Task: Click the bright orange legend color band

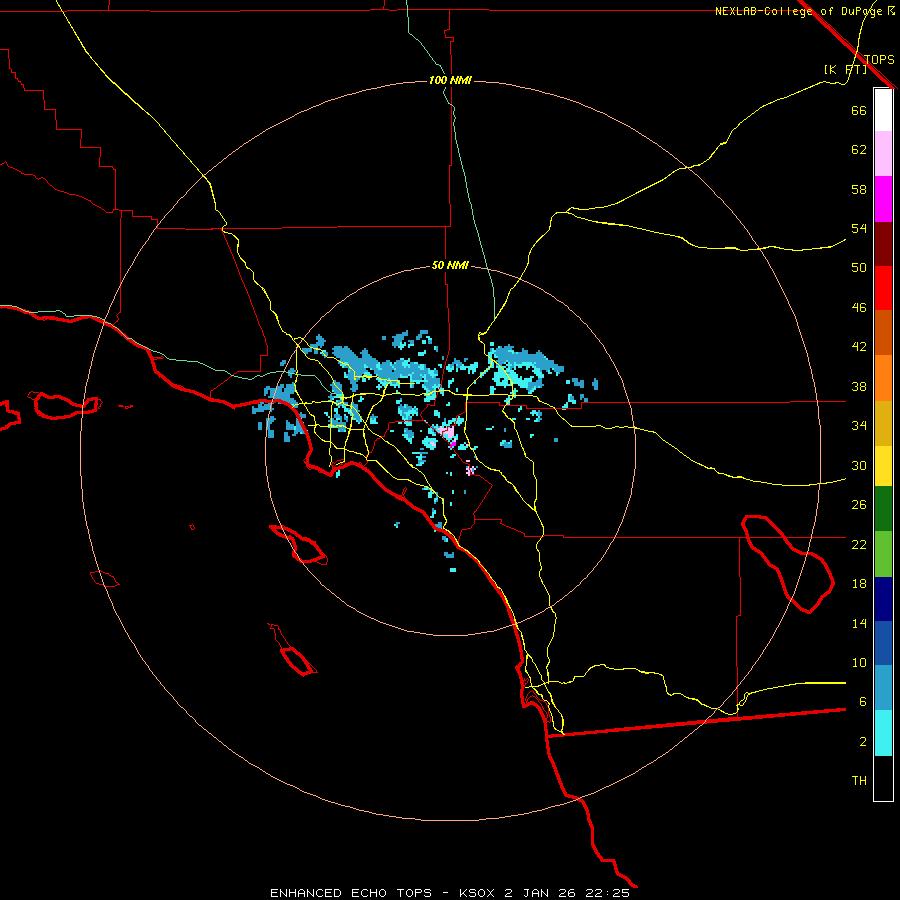Action: [883, 378]
